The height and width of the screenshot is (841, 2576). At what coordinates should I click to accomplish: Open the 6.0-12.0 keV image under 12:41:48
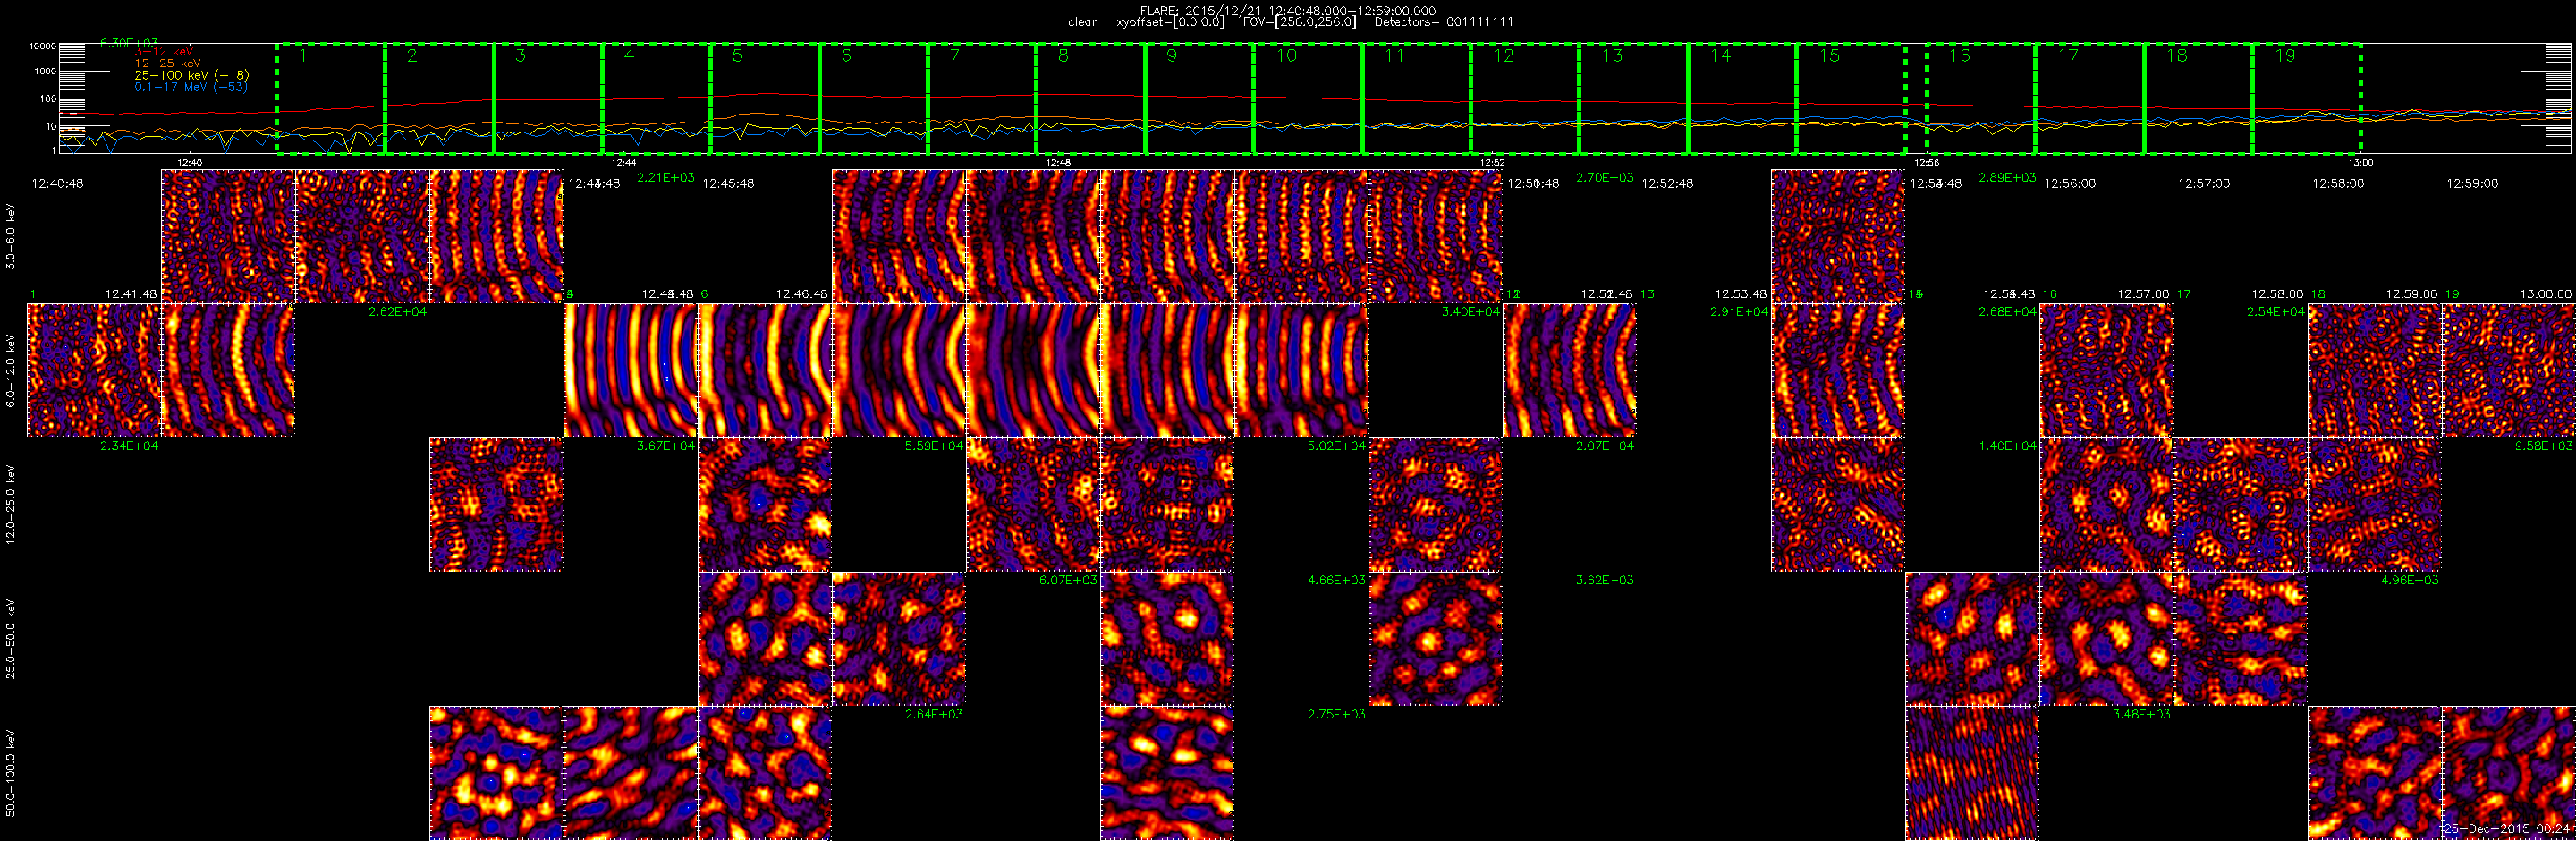[94, 371]
